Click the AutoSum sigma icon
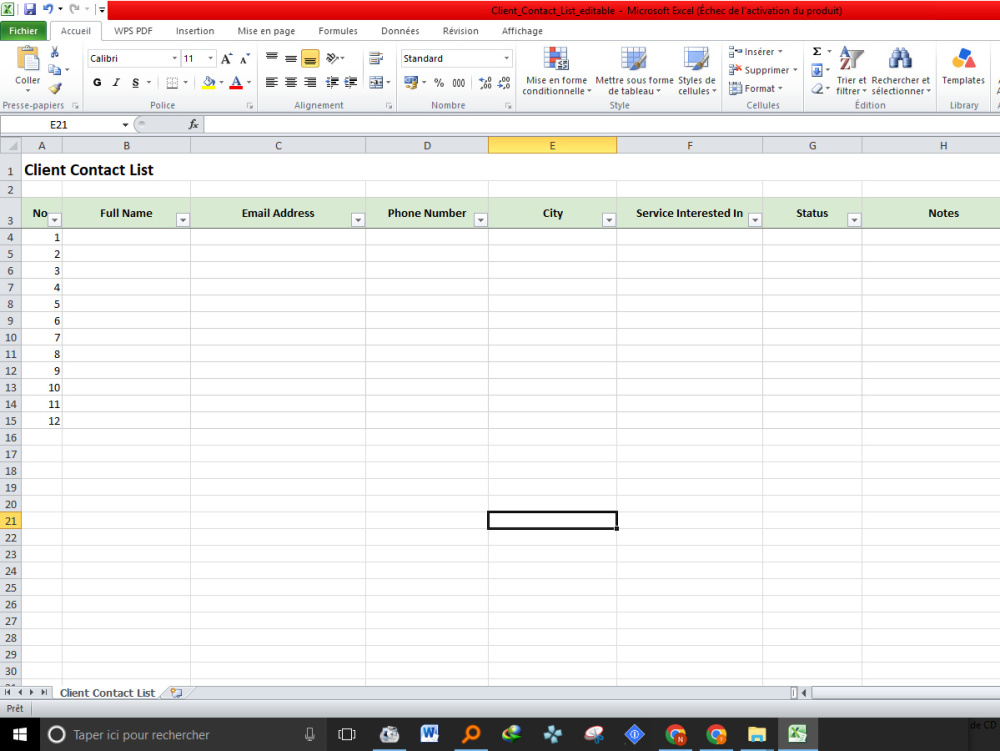1000x751 pixels. click(817, 52)
